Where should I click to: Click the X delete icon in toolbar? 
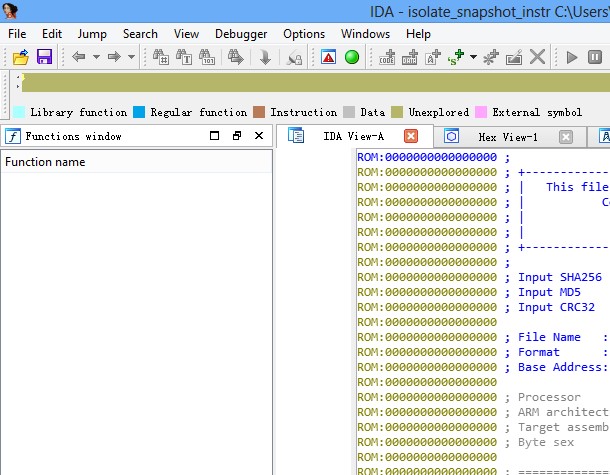click(x=537, y=57)
